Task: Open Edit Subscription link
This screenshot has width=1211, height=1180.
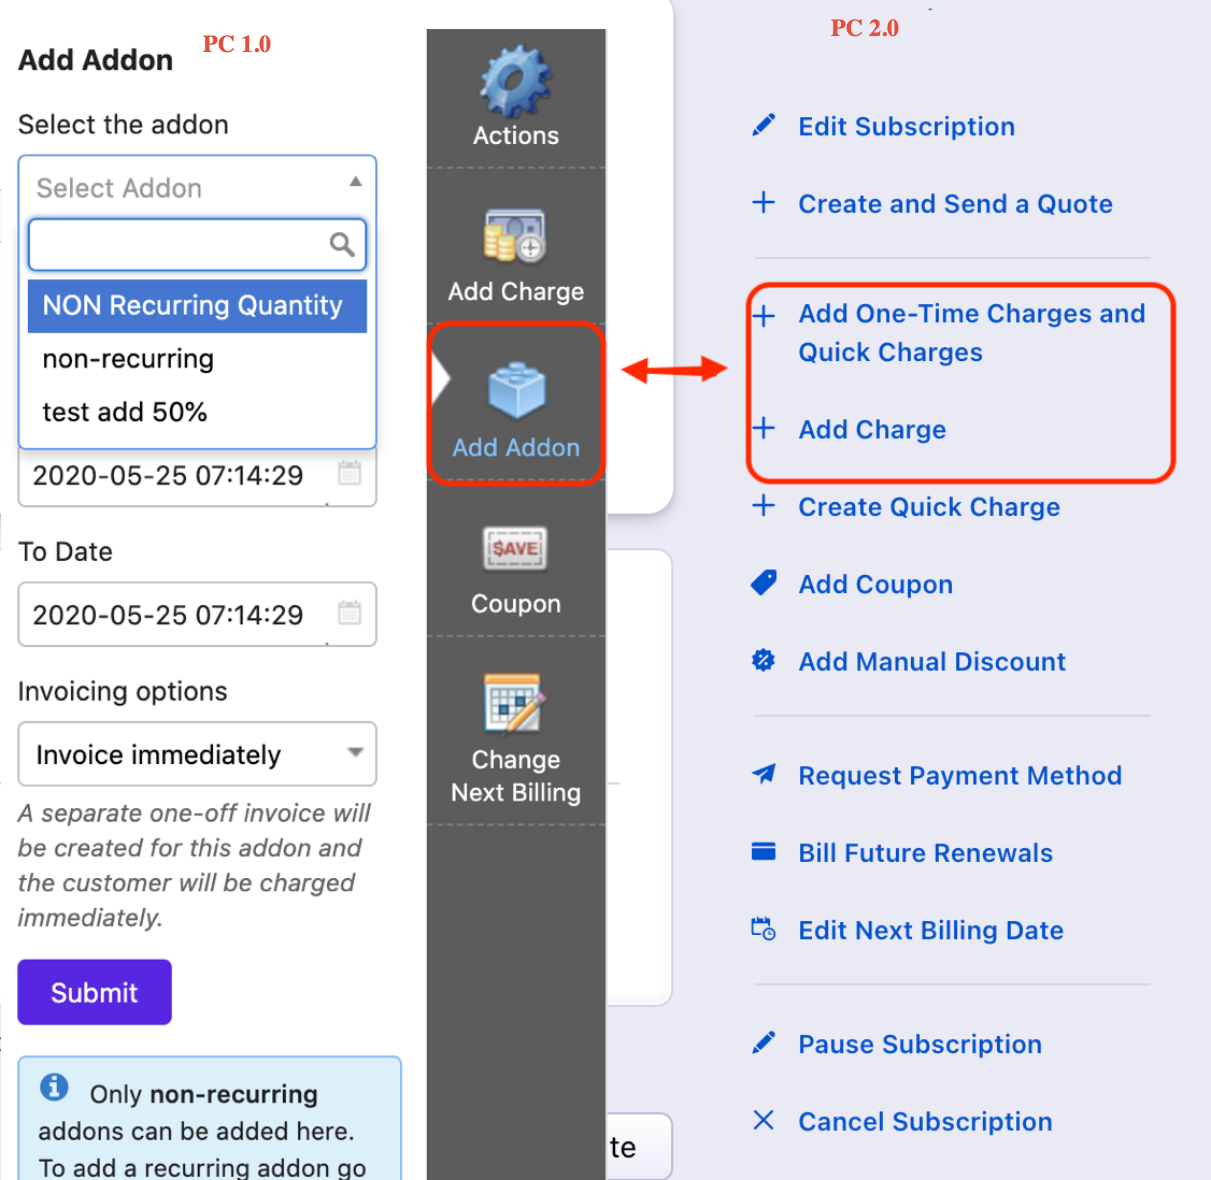Action: (906, 127)
